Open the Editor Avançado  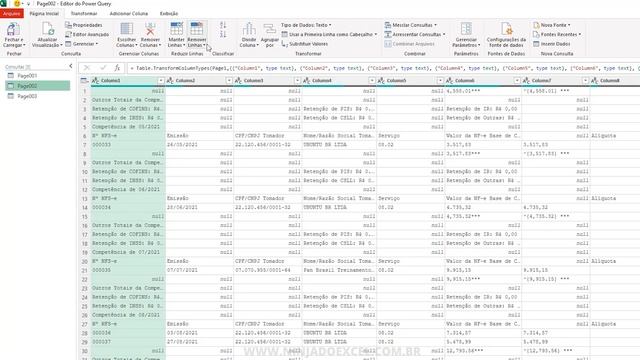87,35
